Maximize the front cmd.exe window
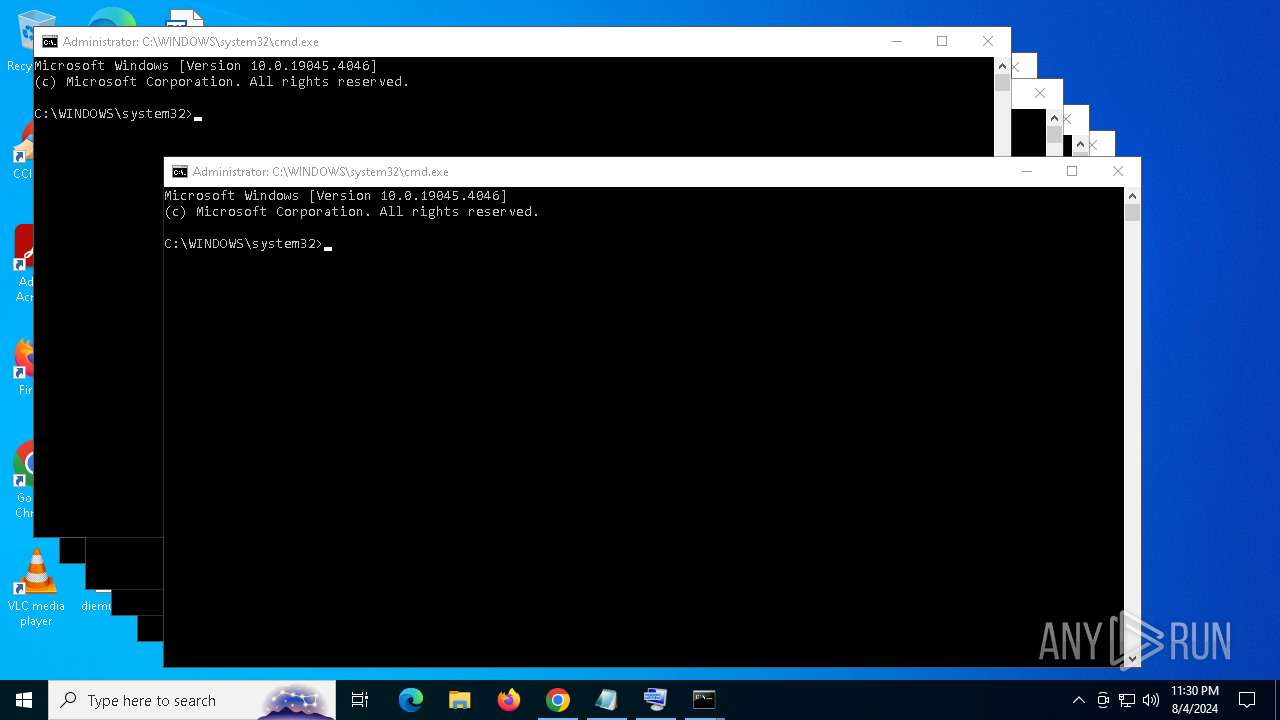 [1072, 171]
